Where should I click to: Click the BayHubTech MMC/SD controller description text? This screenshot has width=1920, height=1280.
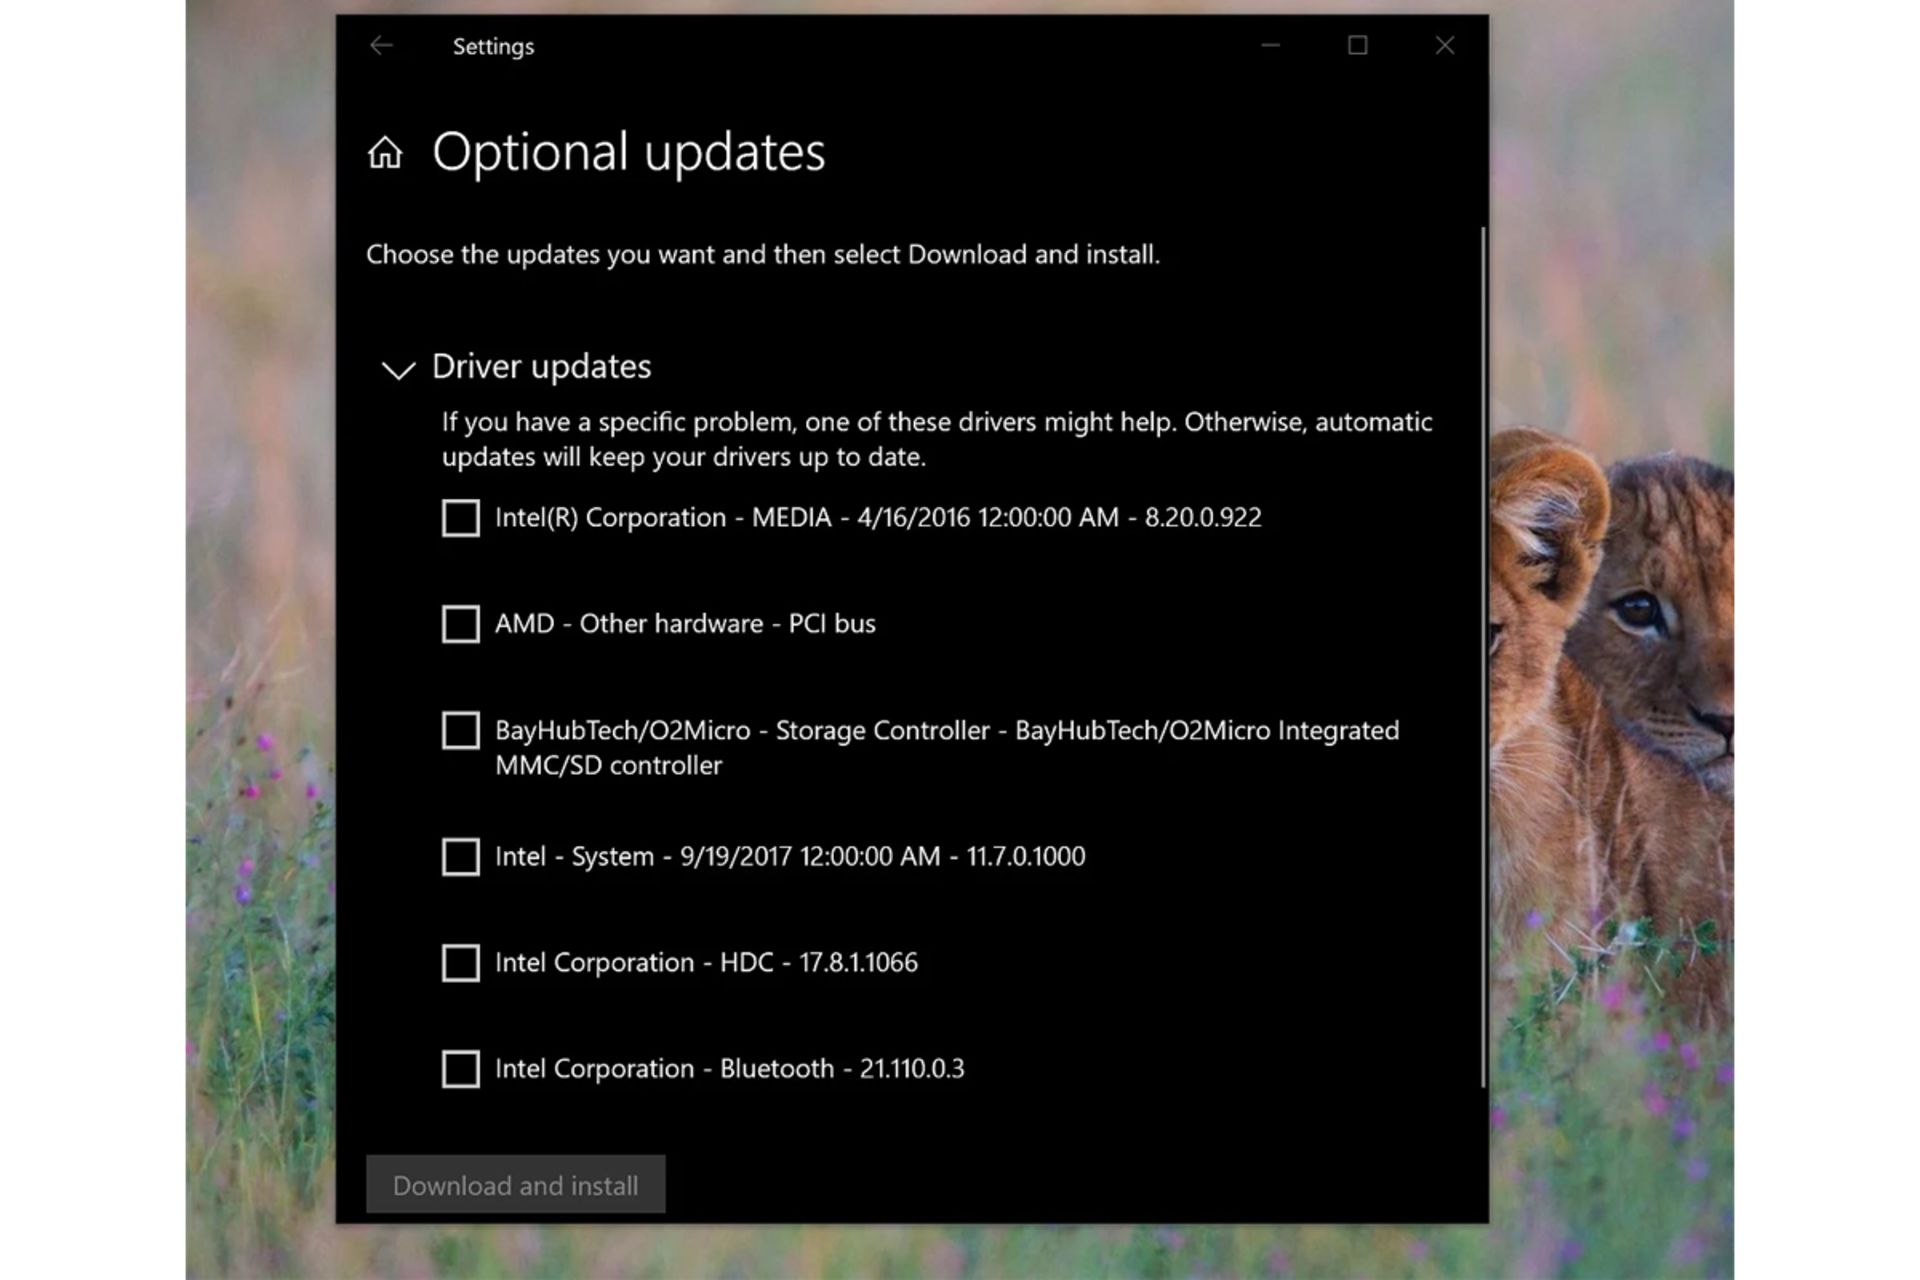point(607,766)
